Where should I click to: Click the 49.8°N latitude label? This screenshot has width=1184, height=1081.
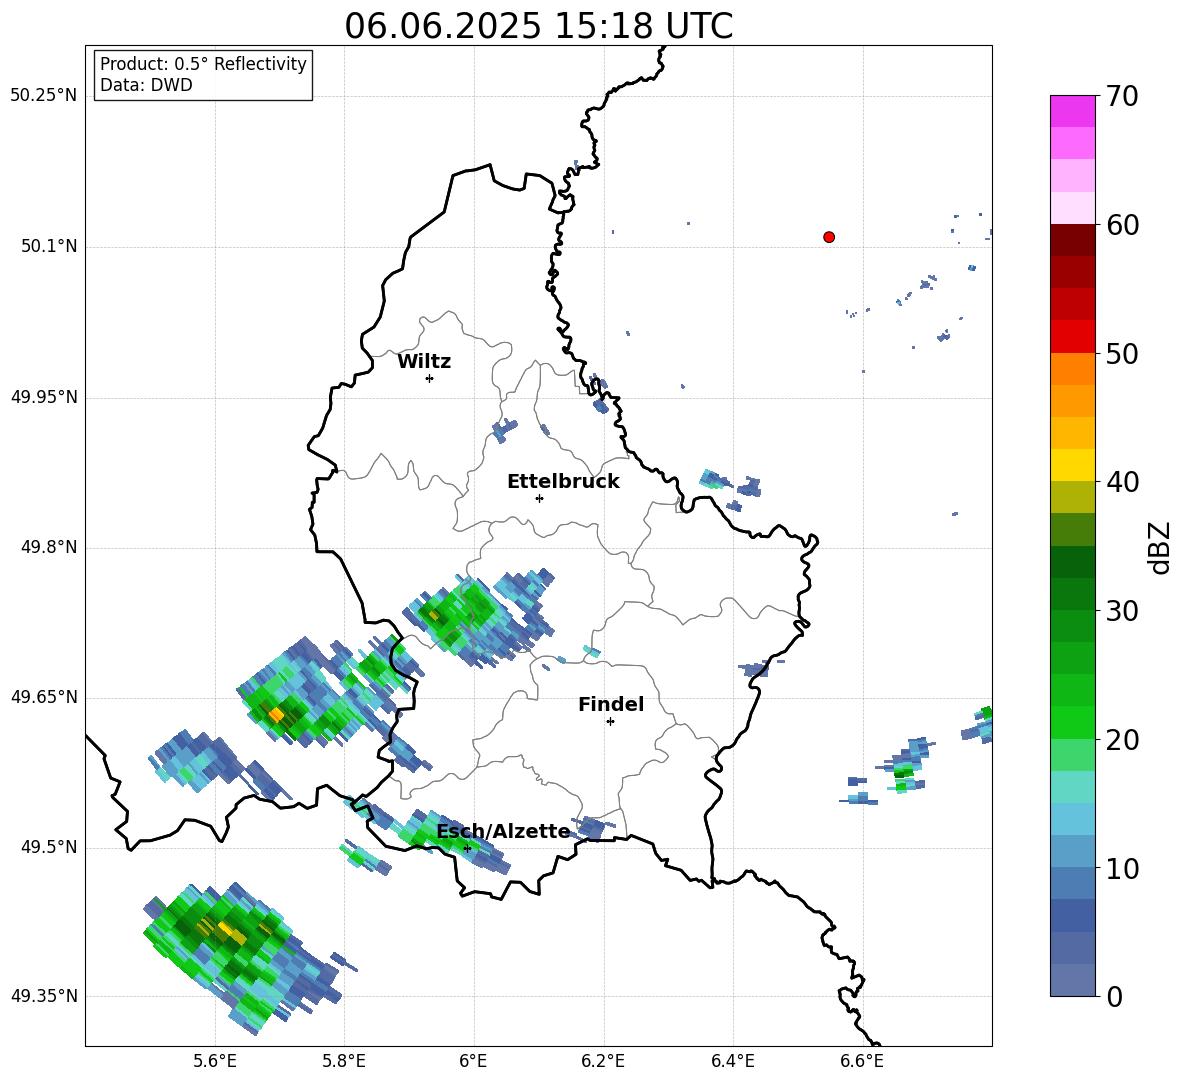tap(49, 547)
